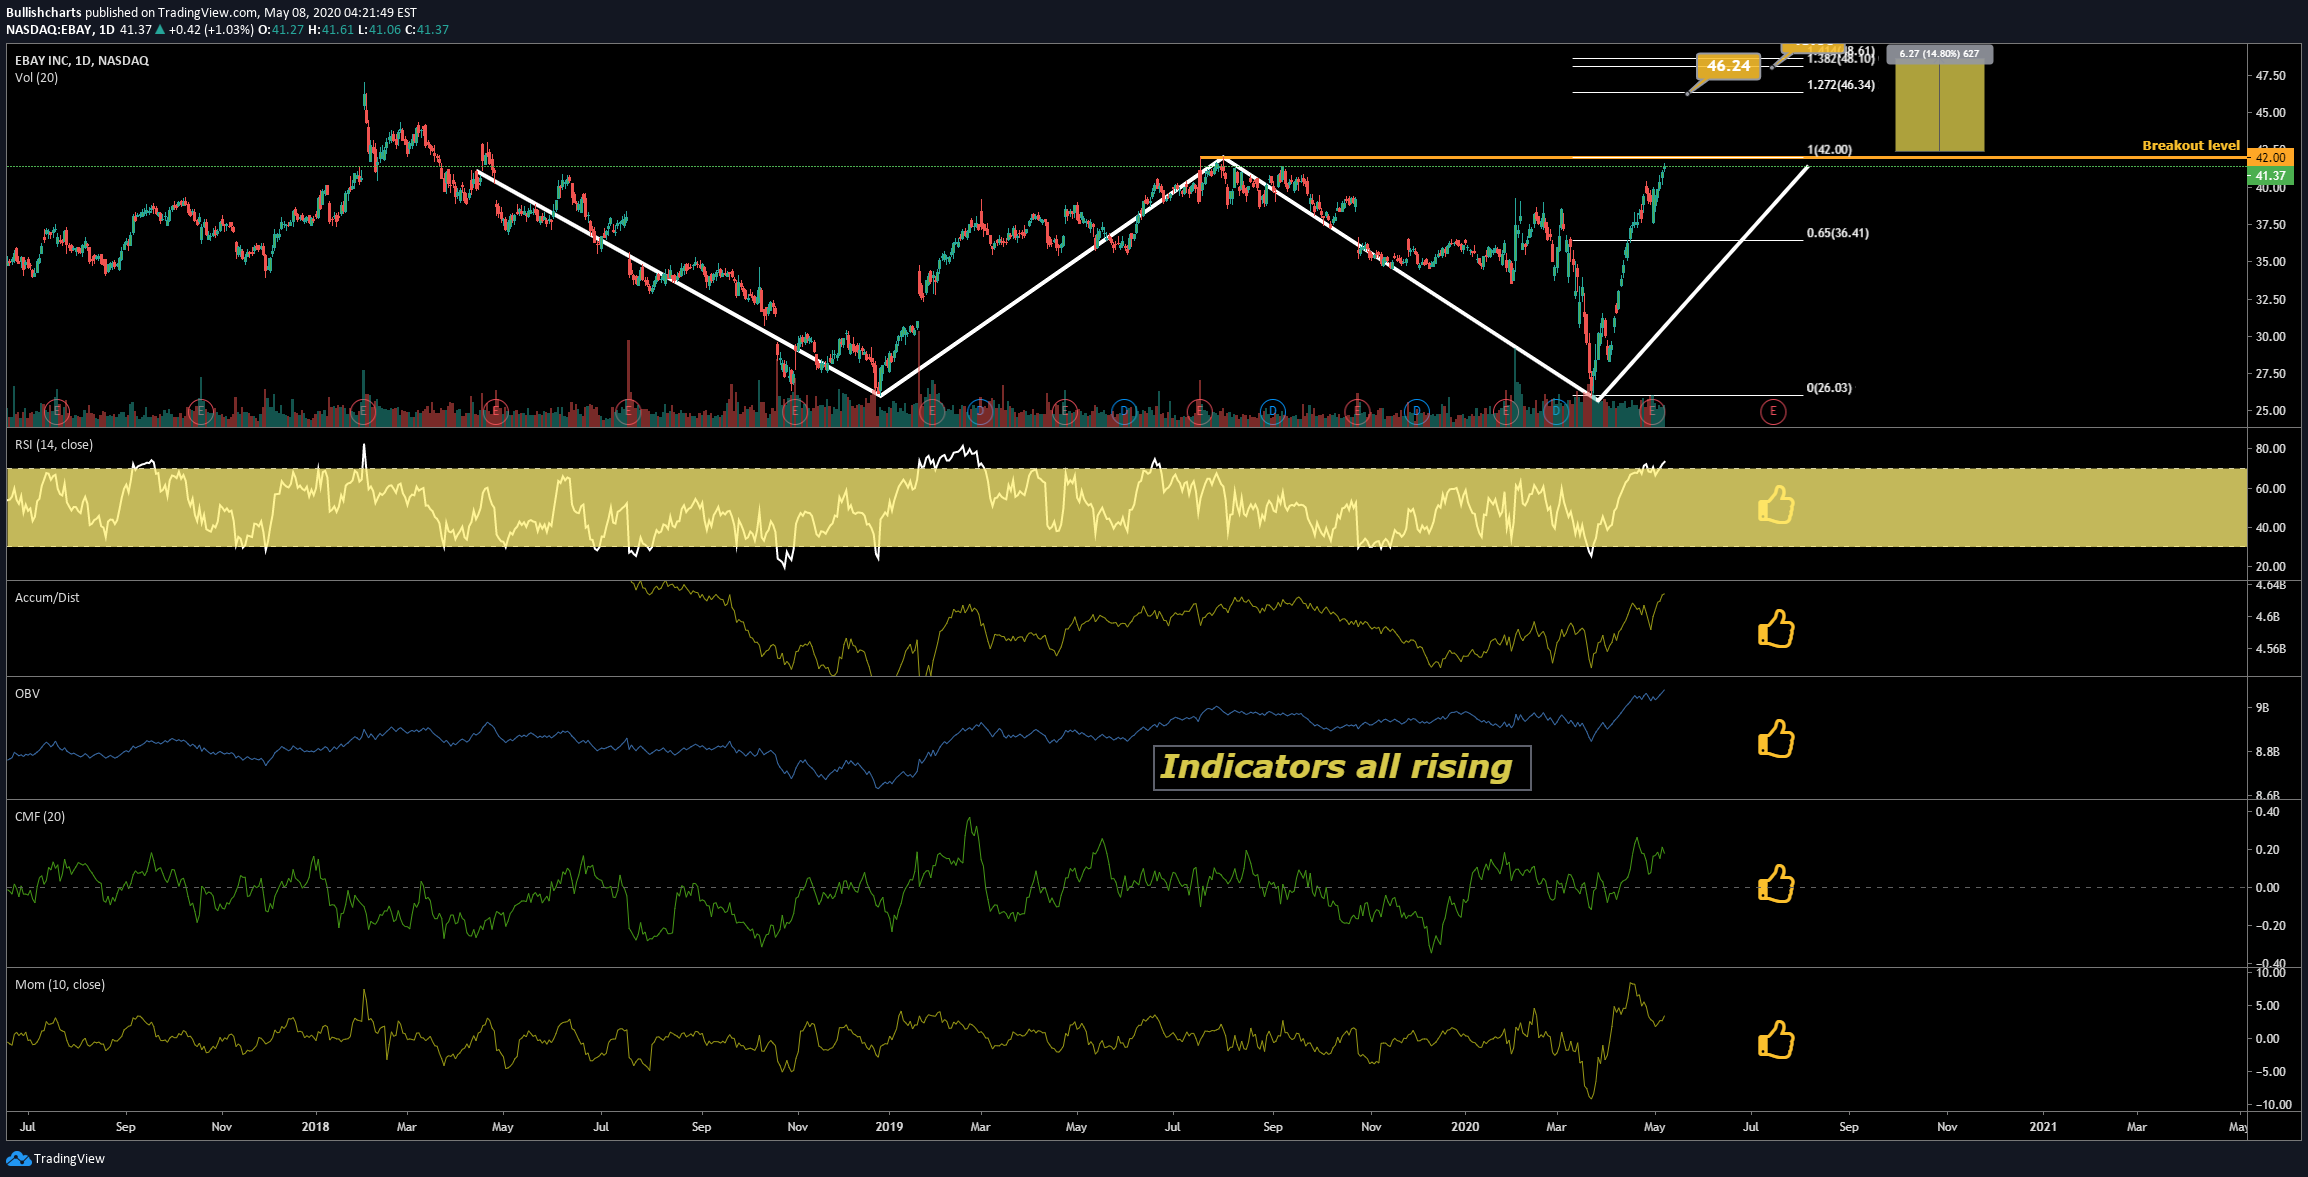Viewport: 2308px width, 1177px height.
Task: Select the 'Indicators all rising' text box
Action: [x=1341, y=767]
